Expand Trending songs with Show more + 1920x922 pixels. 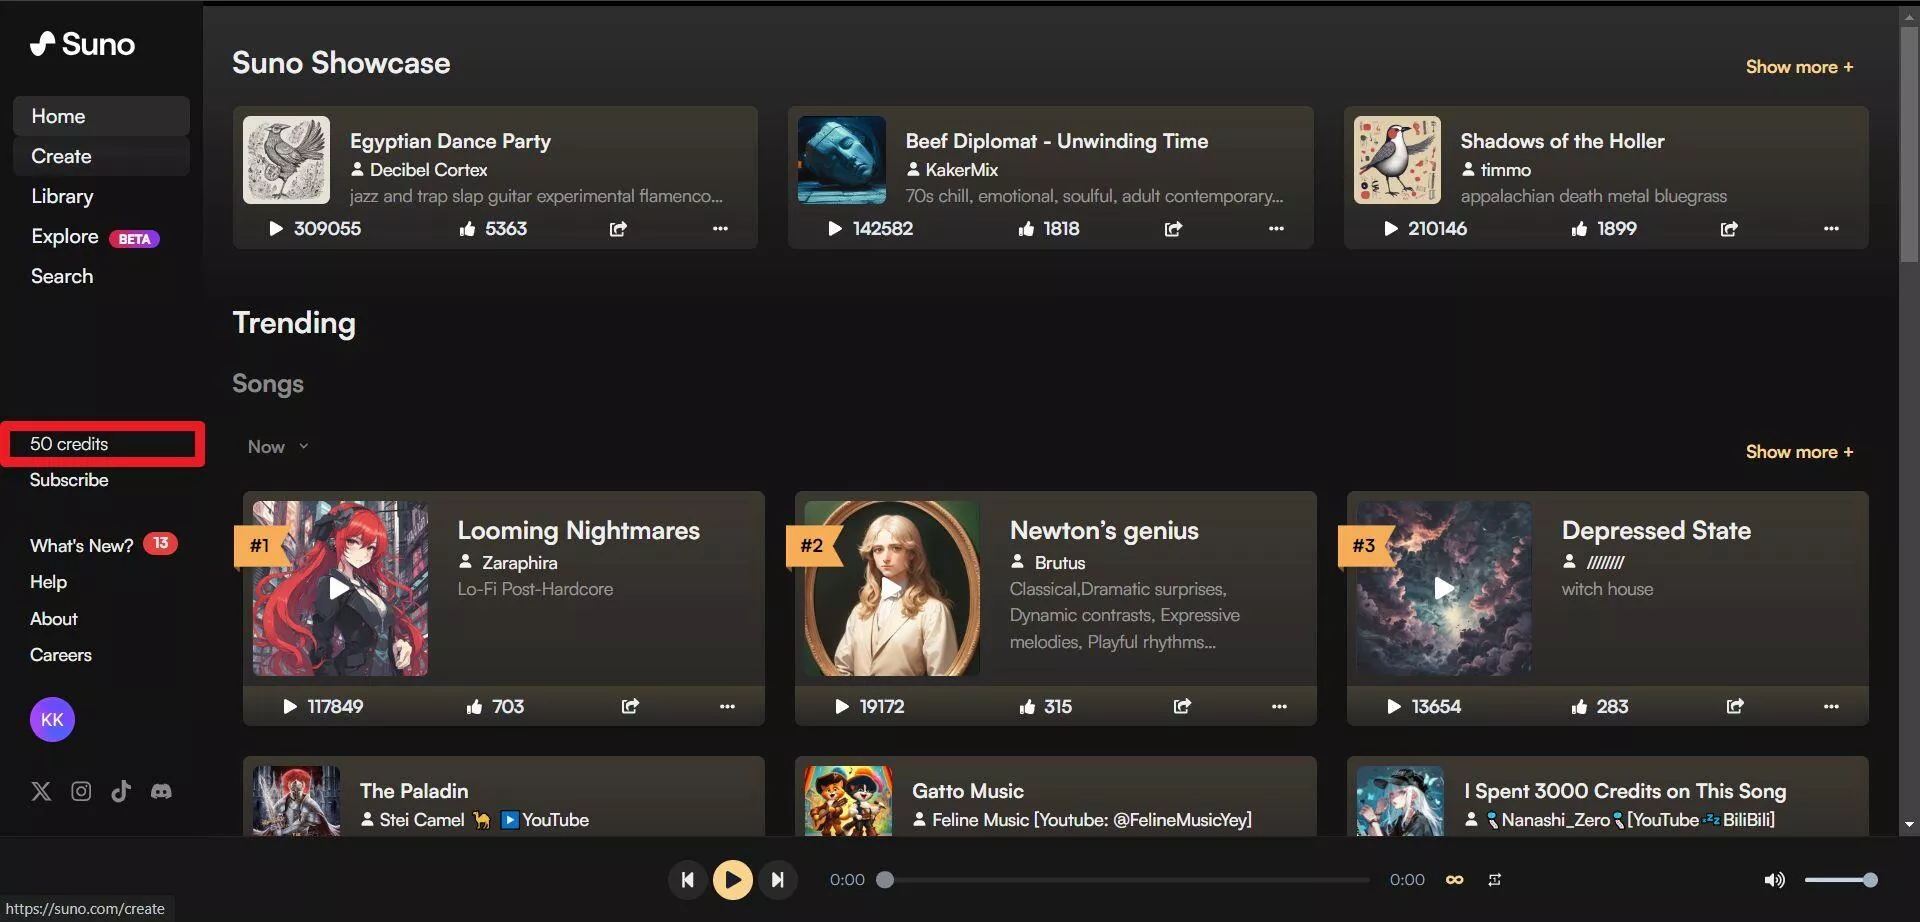[1799, 452]
